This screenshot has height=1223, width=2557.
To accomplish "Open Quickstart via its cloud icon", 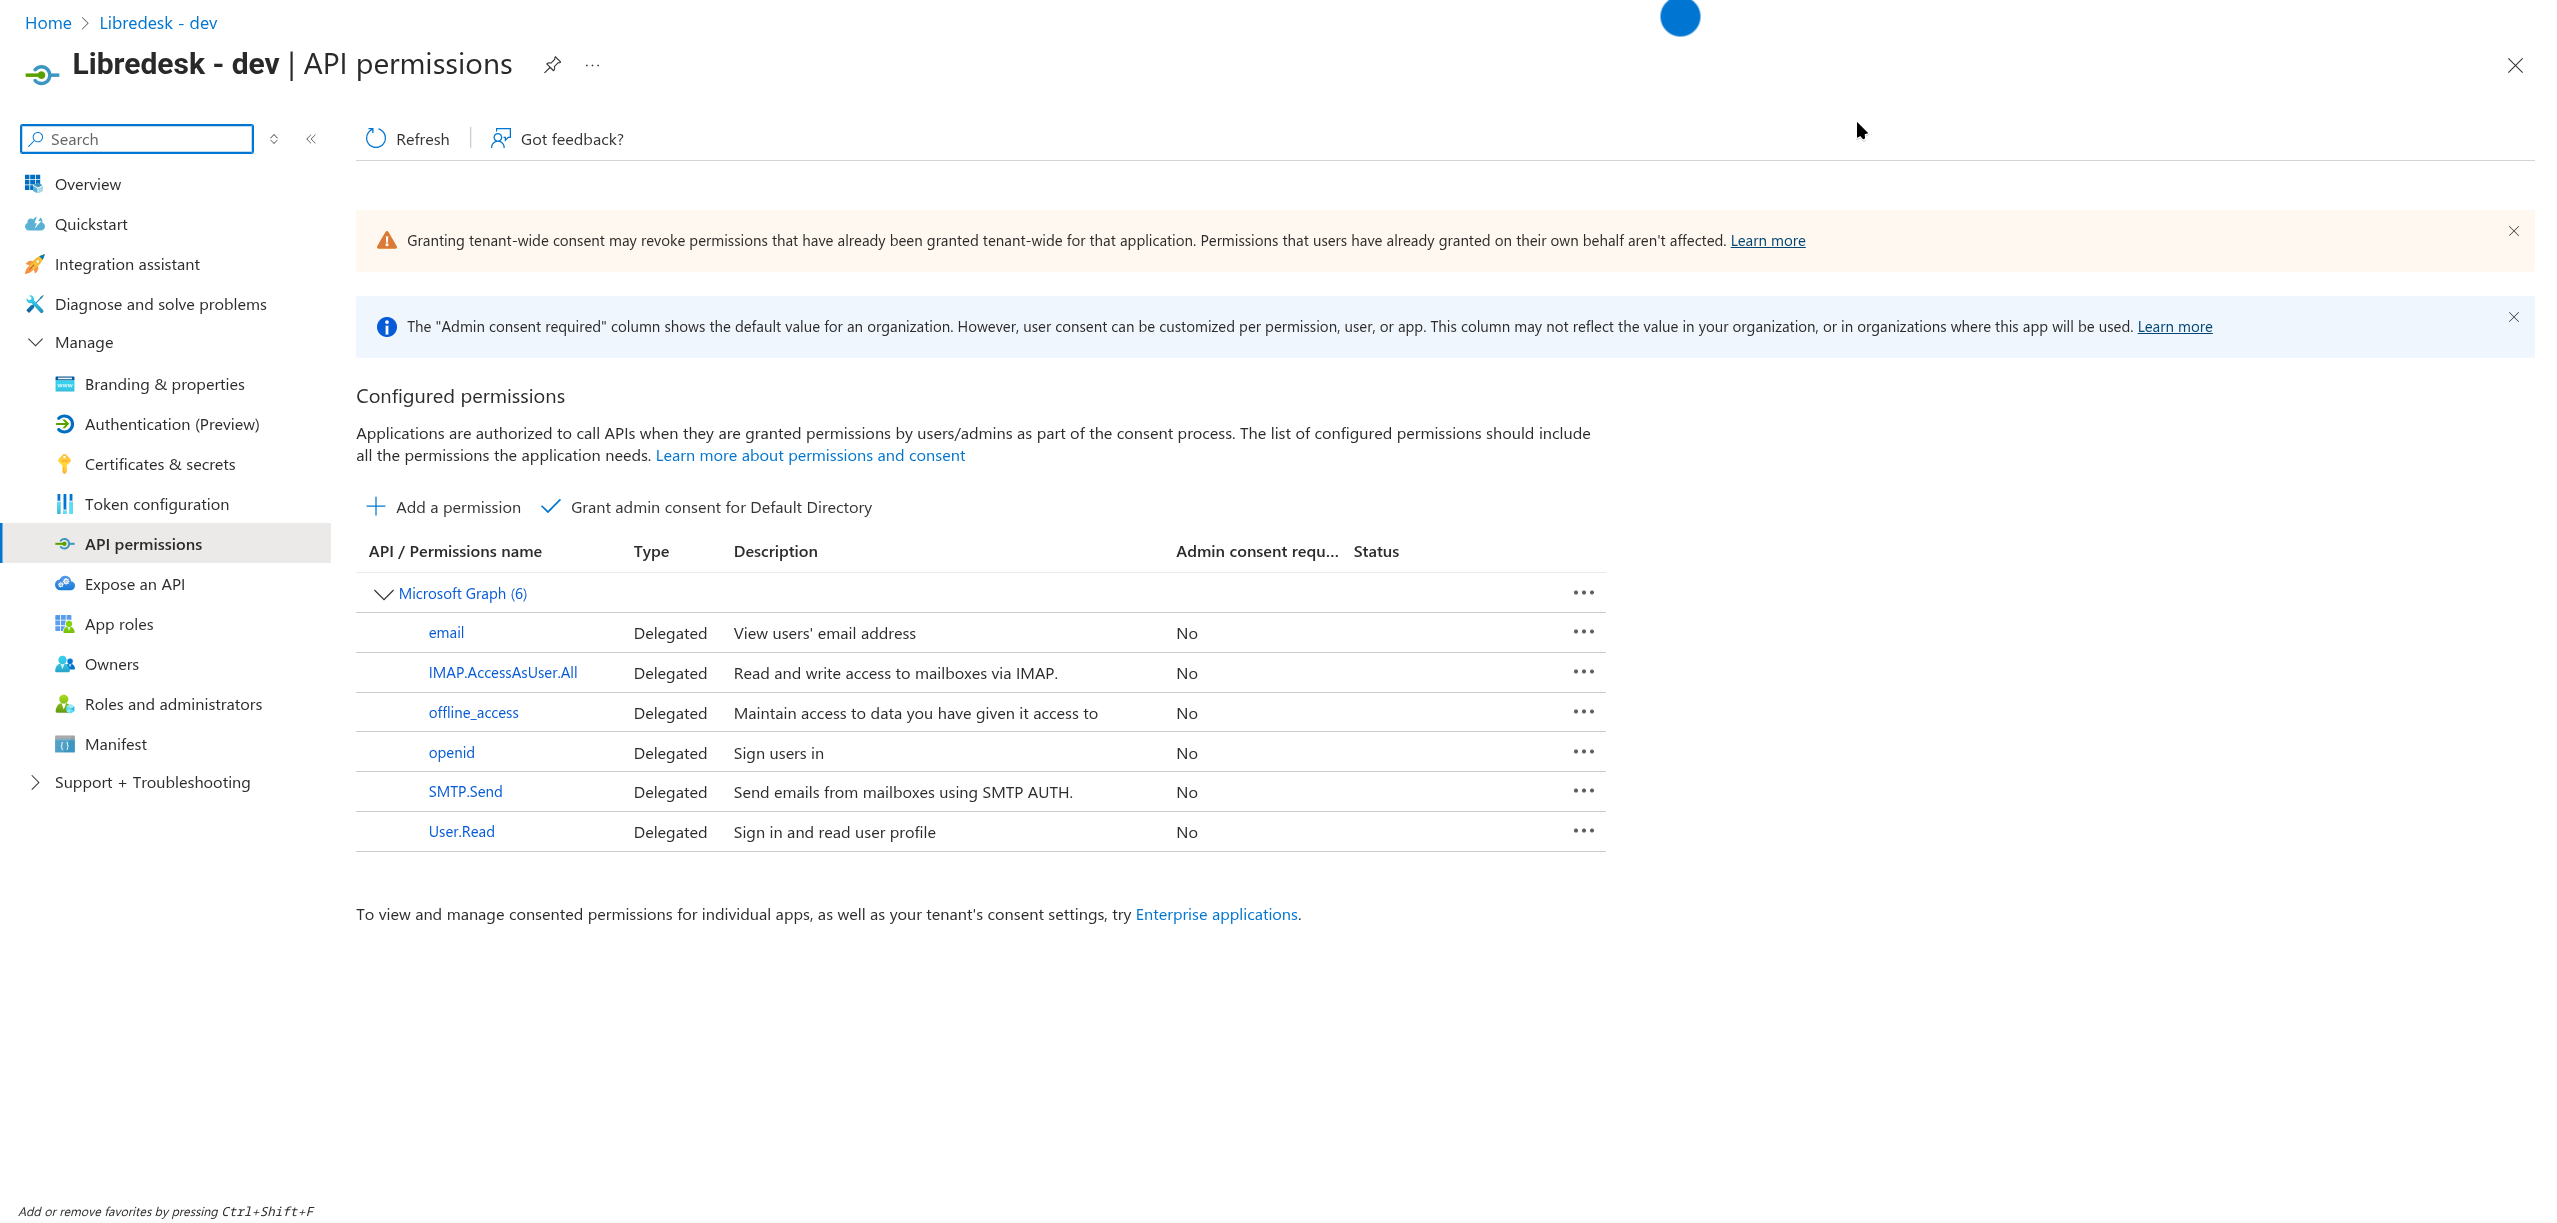I will pos(34,224).
